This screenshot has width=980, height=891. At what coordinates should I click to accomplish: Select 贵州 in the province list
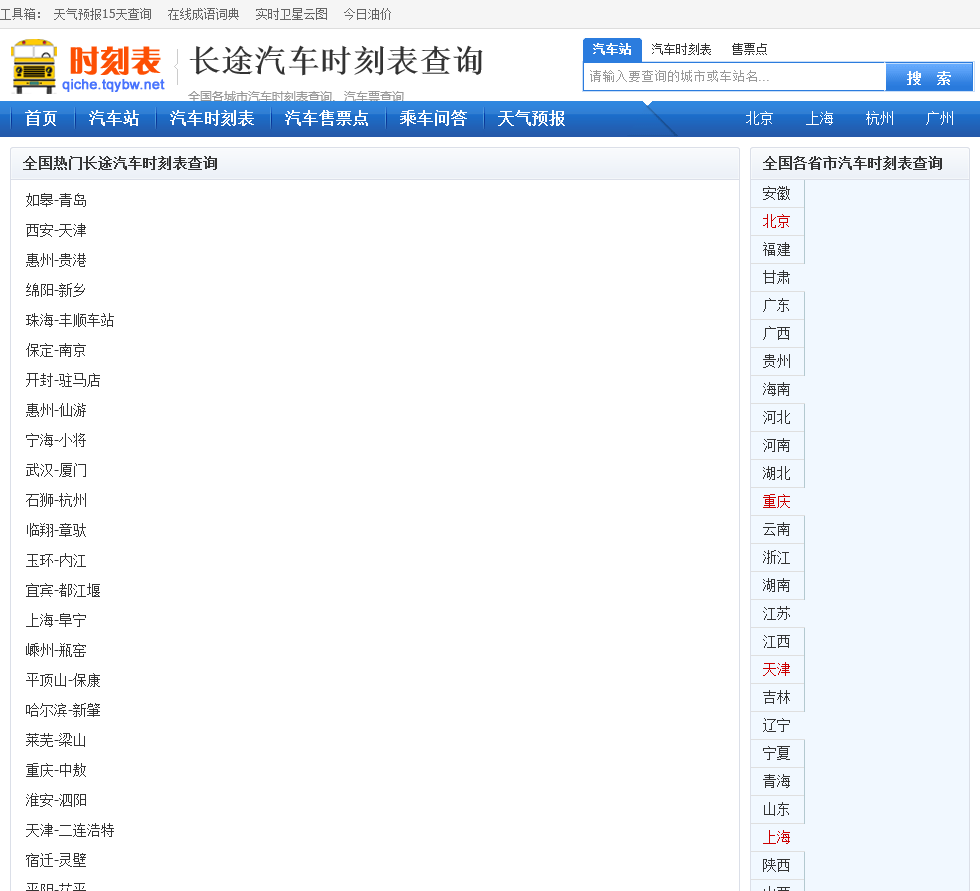[x=776, y=362]
